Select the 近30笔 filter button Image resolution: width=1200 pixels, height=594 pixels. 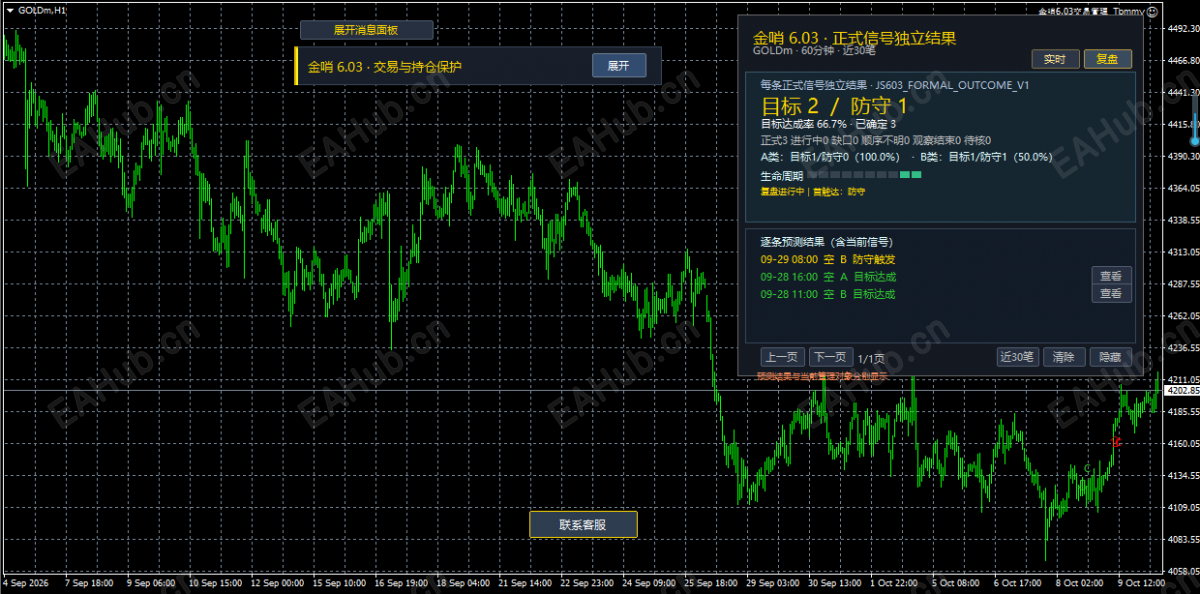(x=1017, y=357)
